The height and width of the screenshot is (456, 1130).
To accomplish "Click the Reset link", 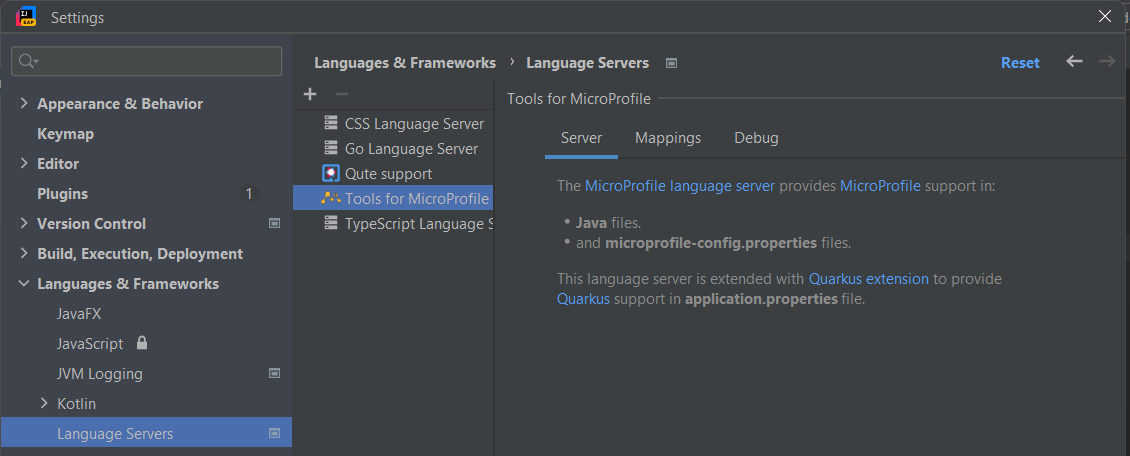I will click(1020, 63).
